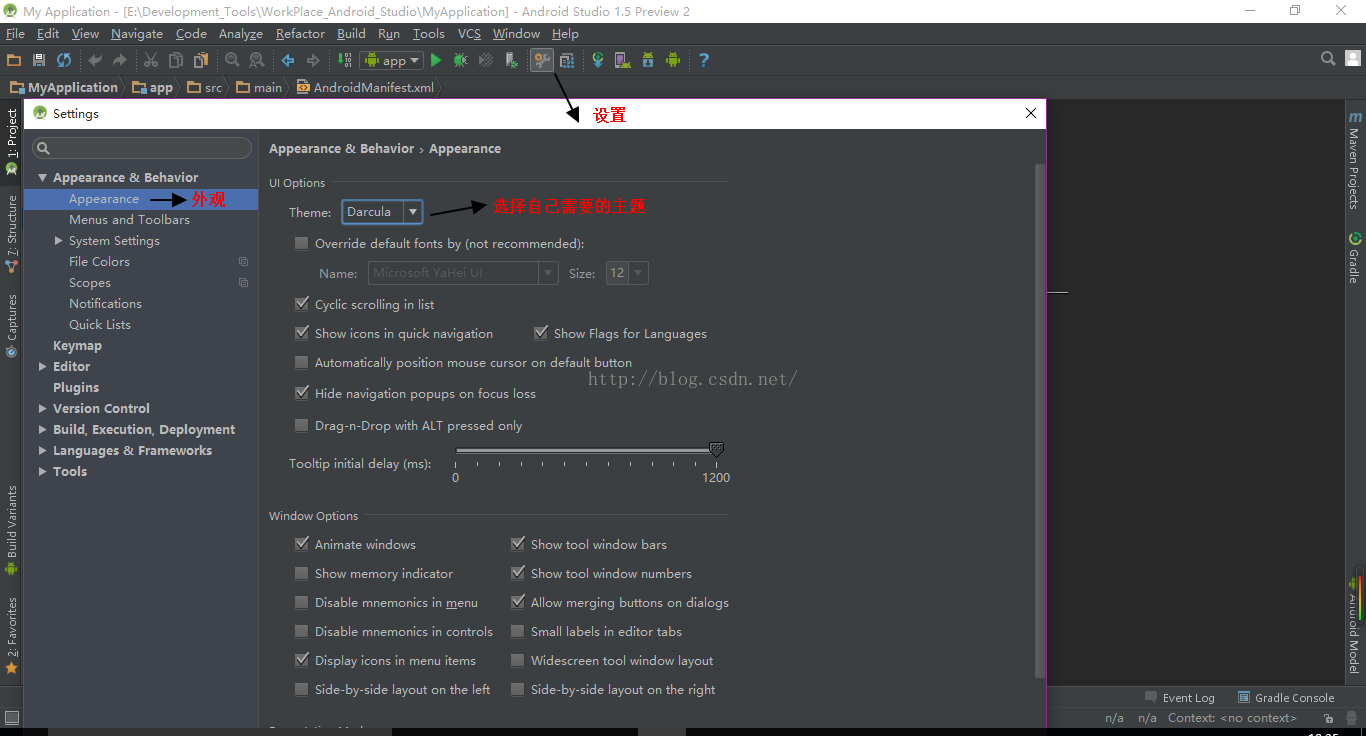Screen dimensions: 1366x736
Task: Click the Open folder toolbar icon
Action: click(14, 60)
